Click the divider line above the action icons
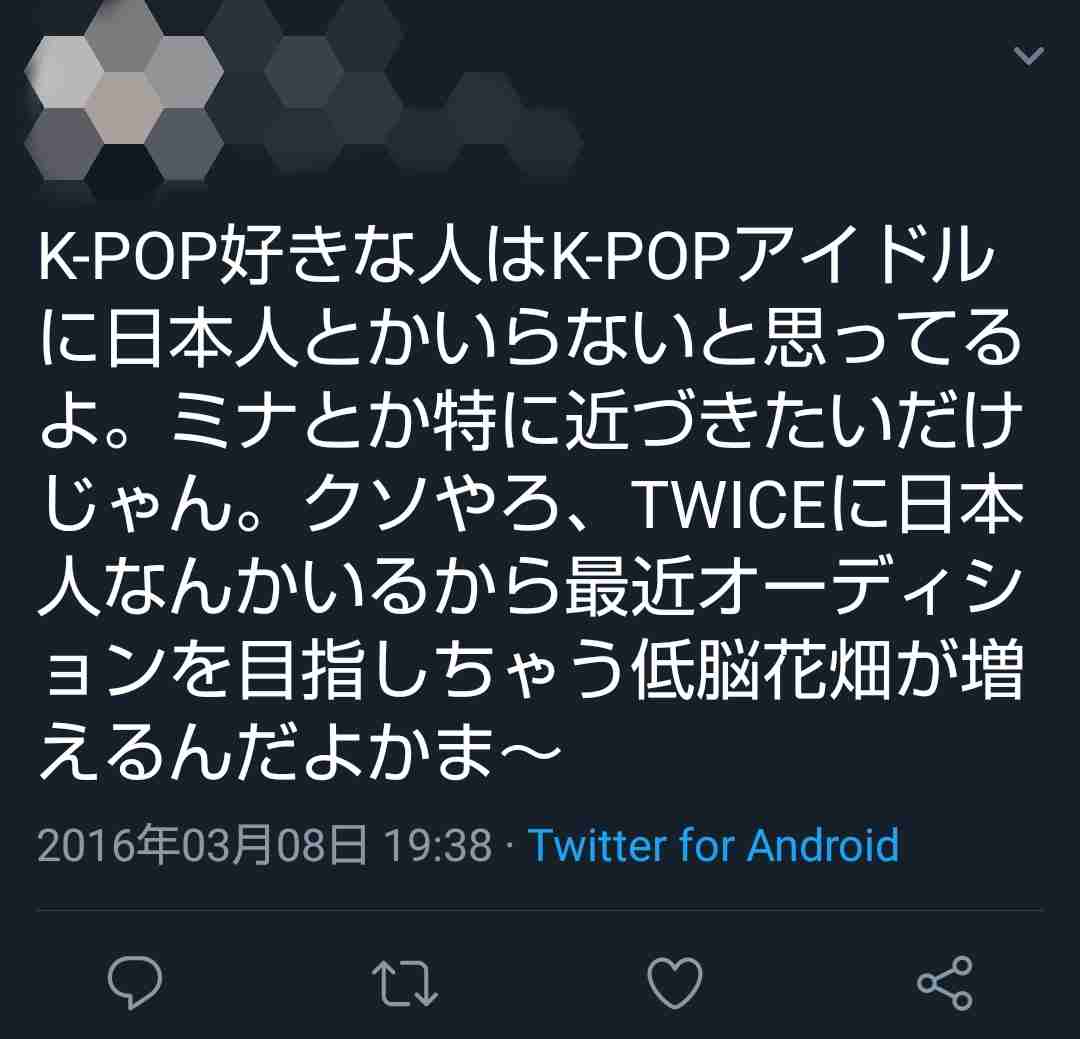The image size is (1080, 1039). (540, 909)
